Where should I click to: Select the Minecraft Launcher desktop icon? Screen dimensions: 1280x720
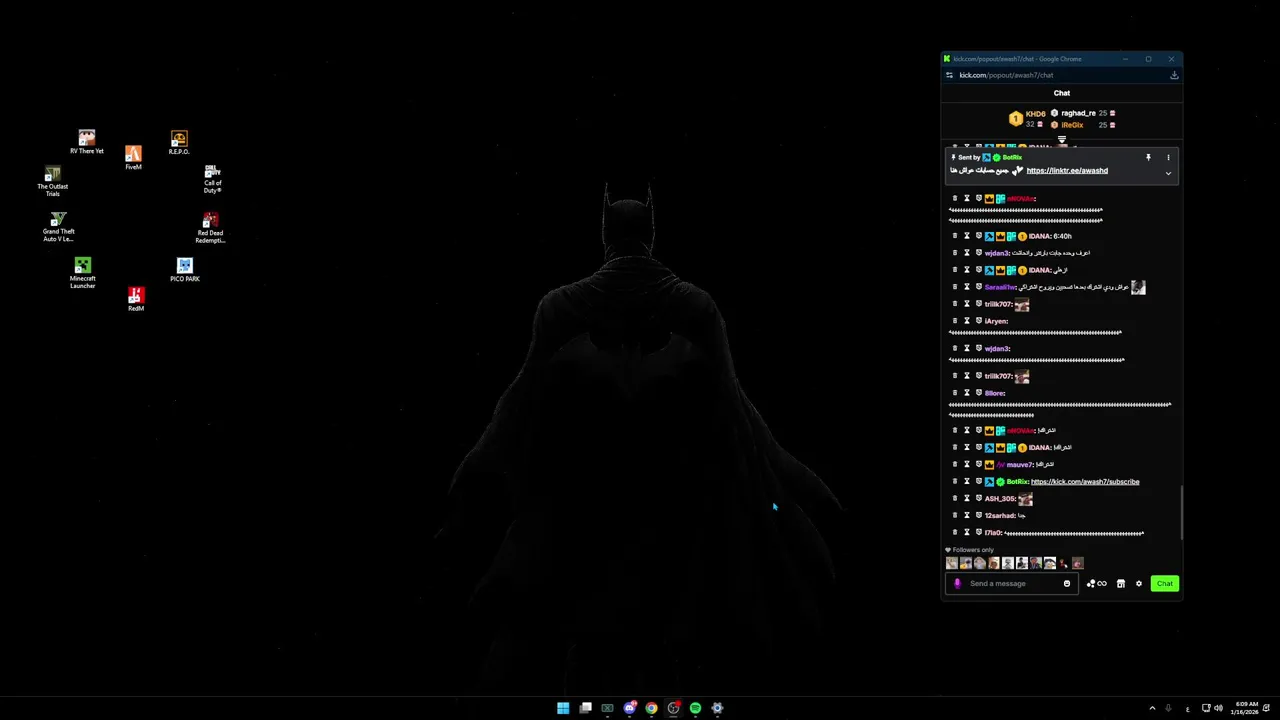82,273
